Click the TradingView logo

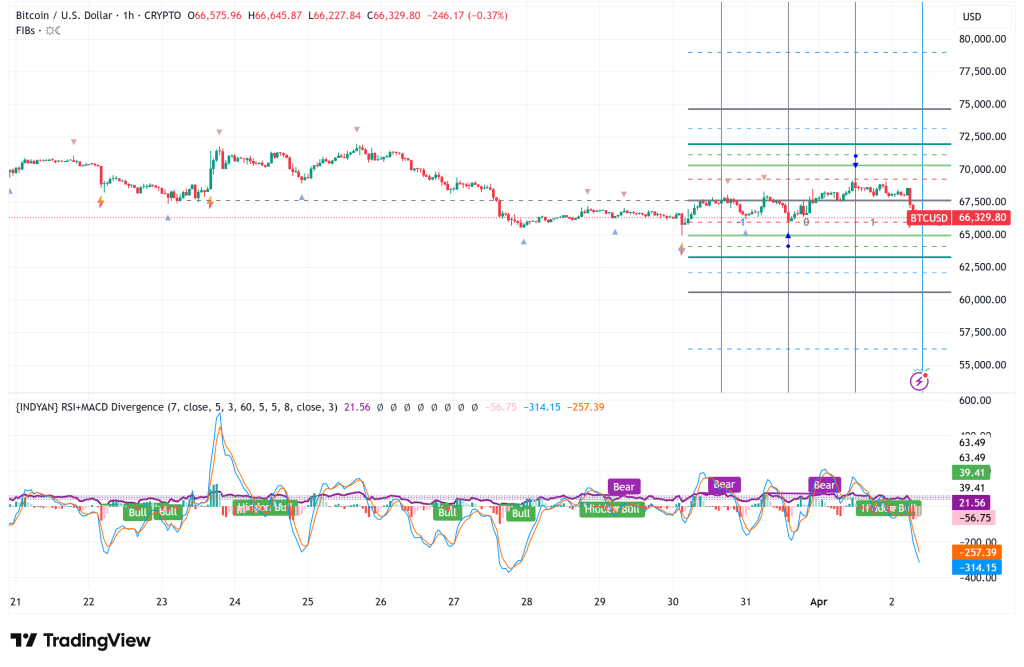pos(80,640)
